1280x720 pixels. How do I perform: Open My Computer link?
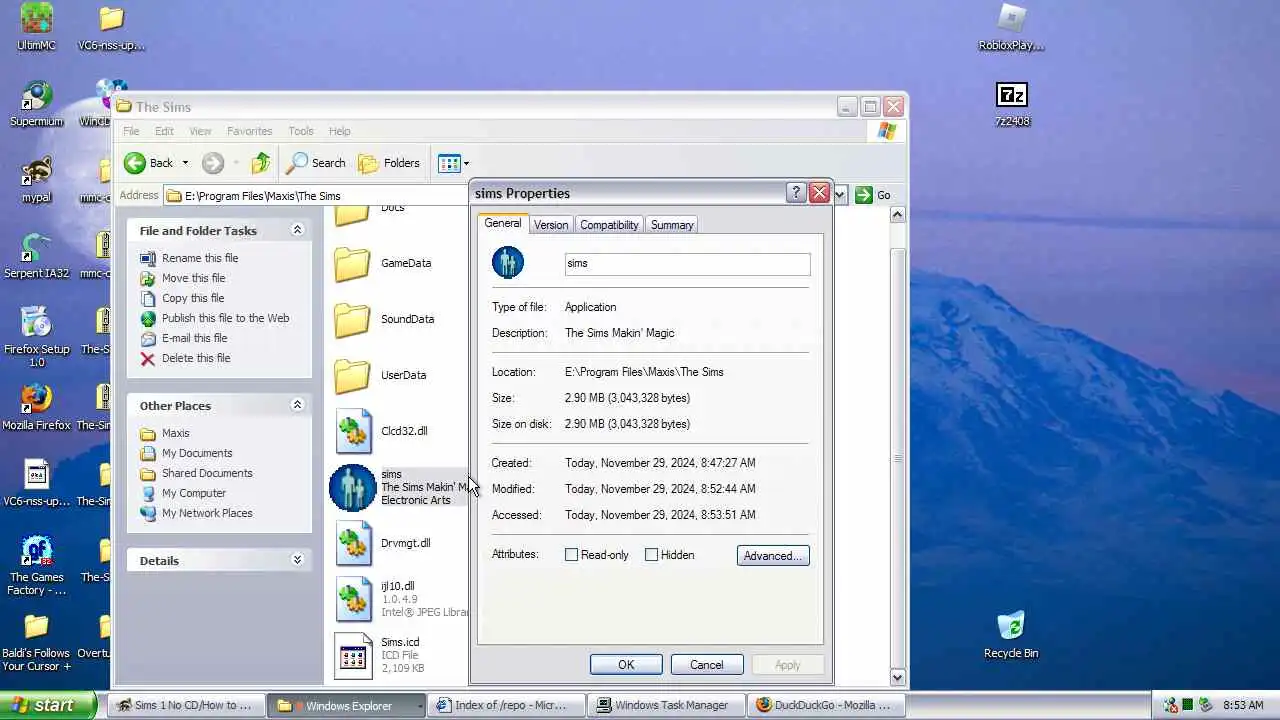coord(194,493)
